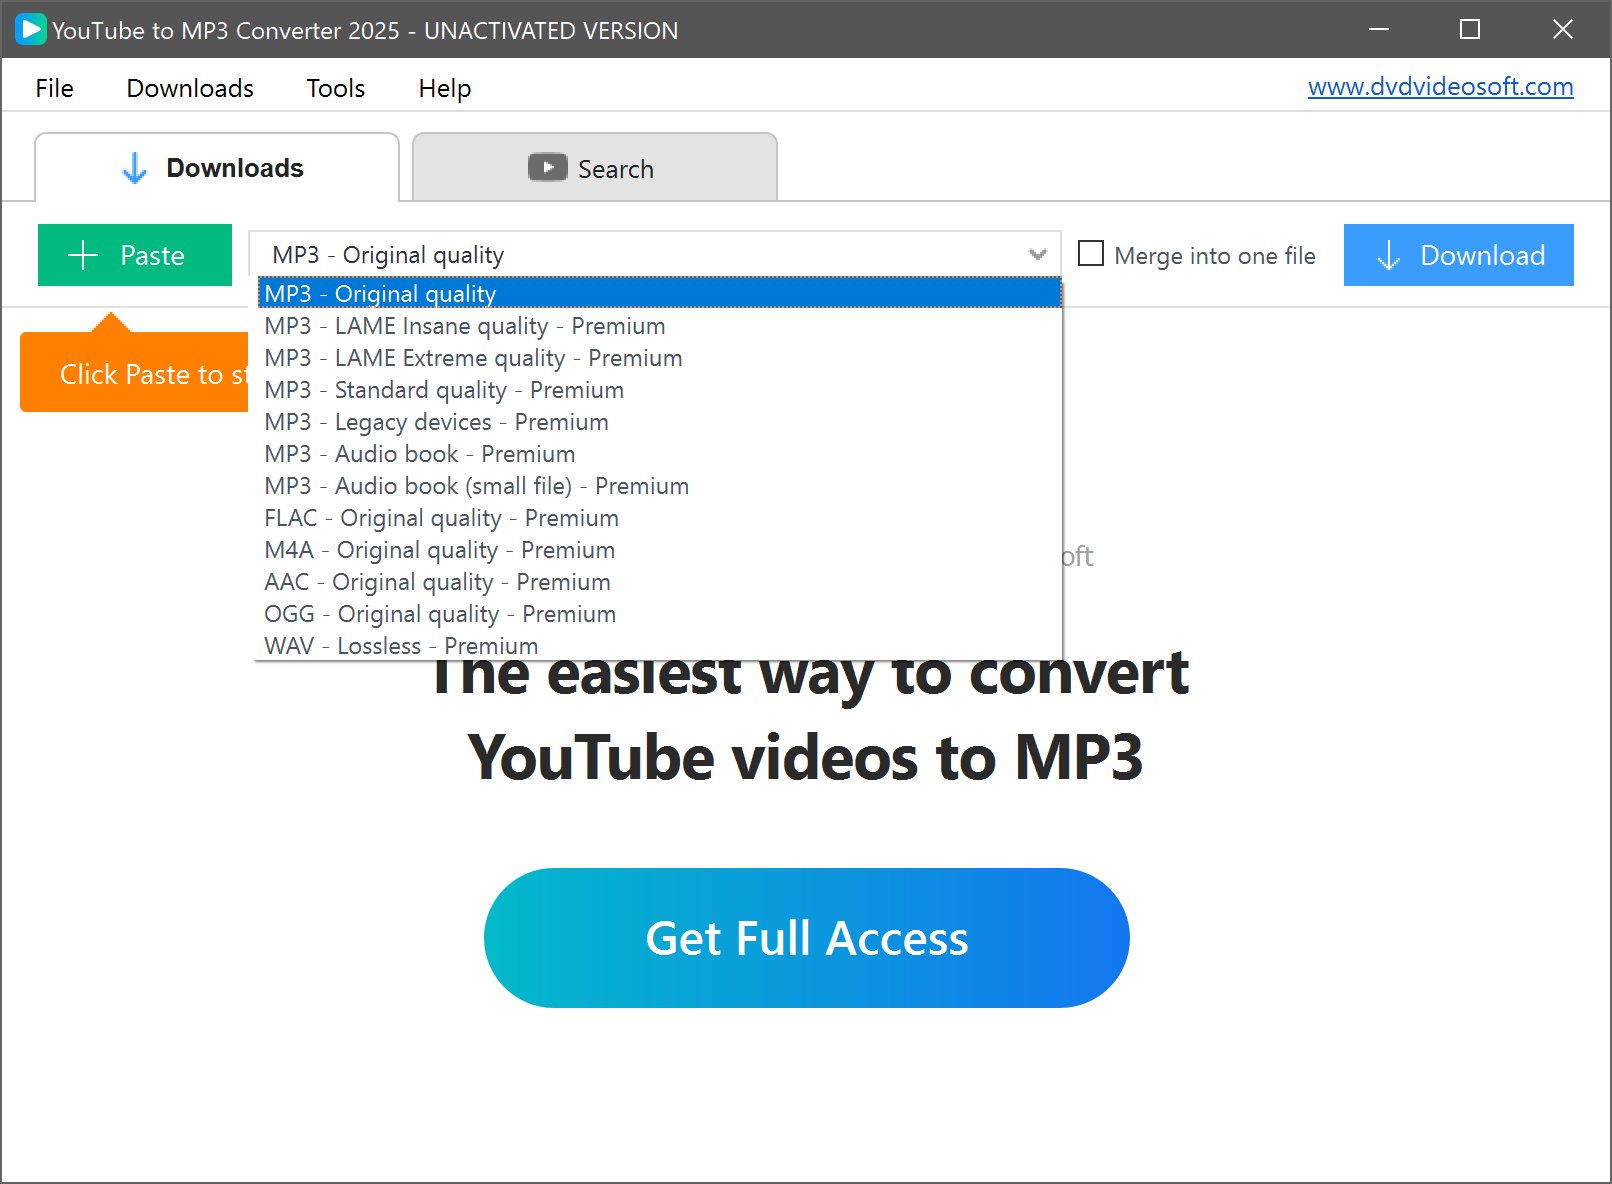Select MP3 - Original quality option
This screenshot has height=1184, width=1612.
(x=660, y=293)
